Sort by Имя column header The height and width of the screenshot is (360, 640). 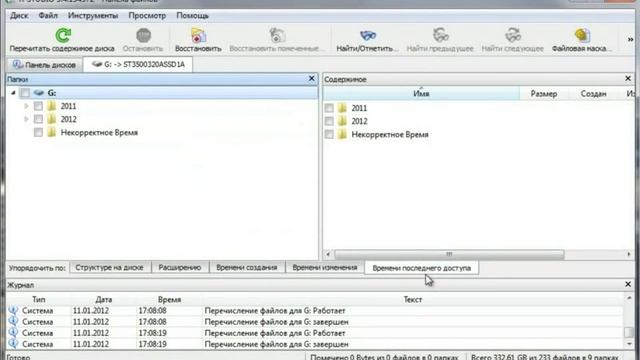coord(421,93)
